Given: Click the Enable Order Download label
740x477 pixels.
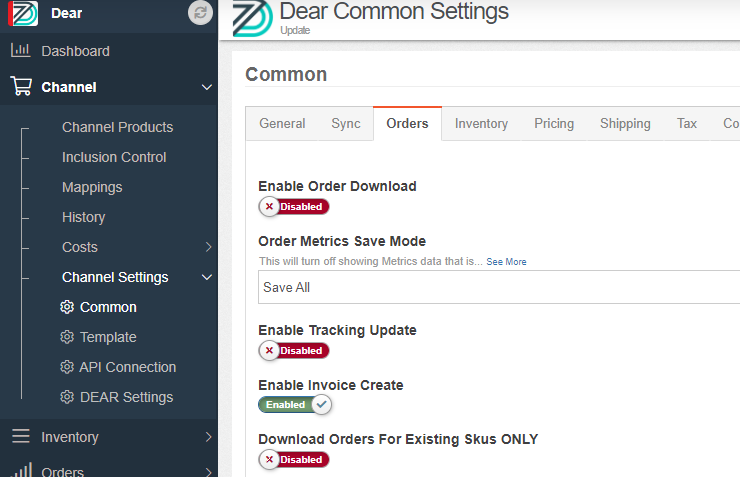Looking at the screenshot, I should (x=337, y=186).
